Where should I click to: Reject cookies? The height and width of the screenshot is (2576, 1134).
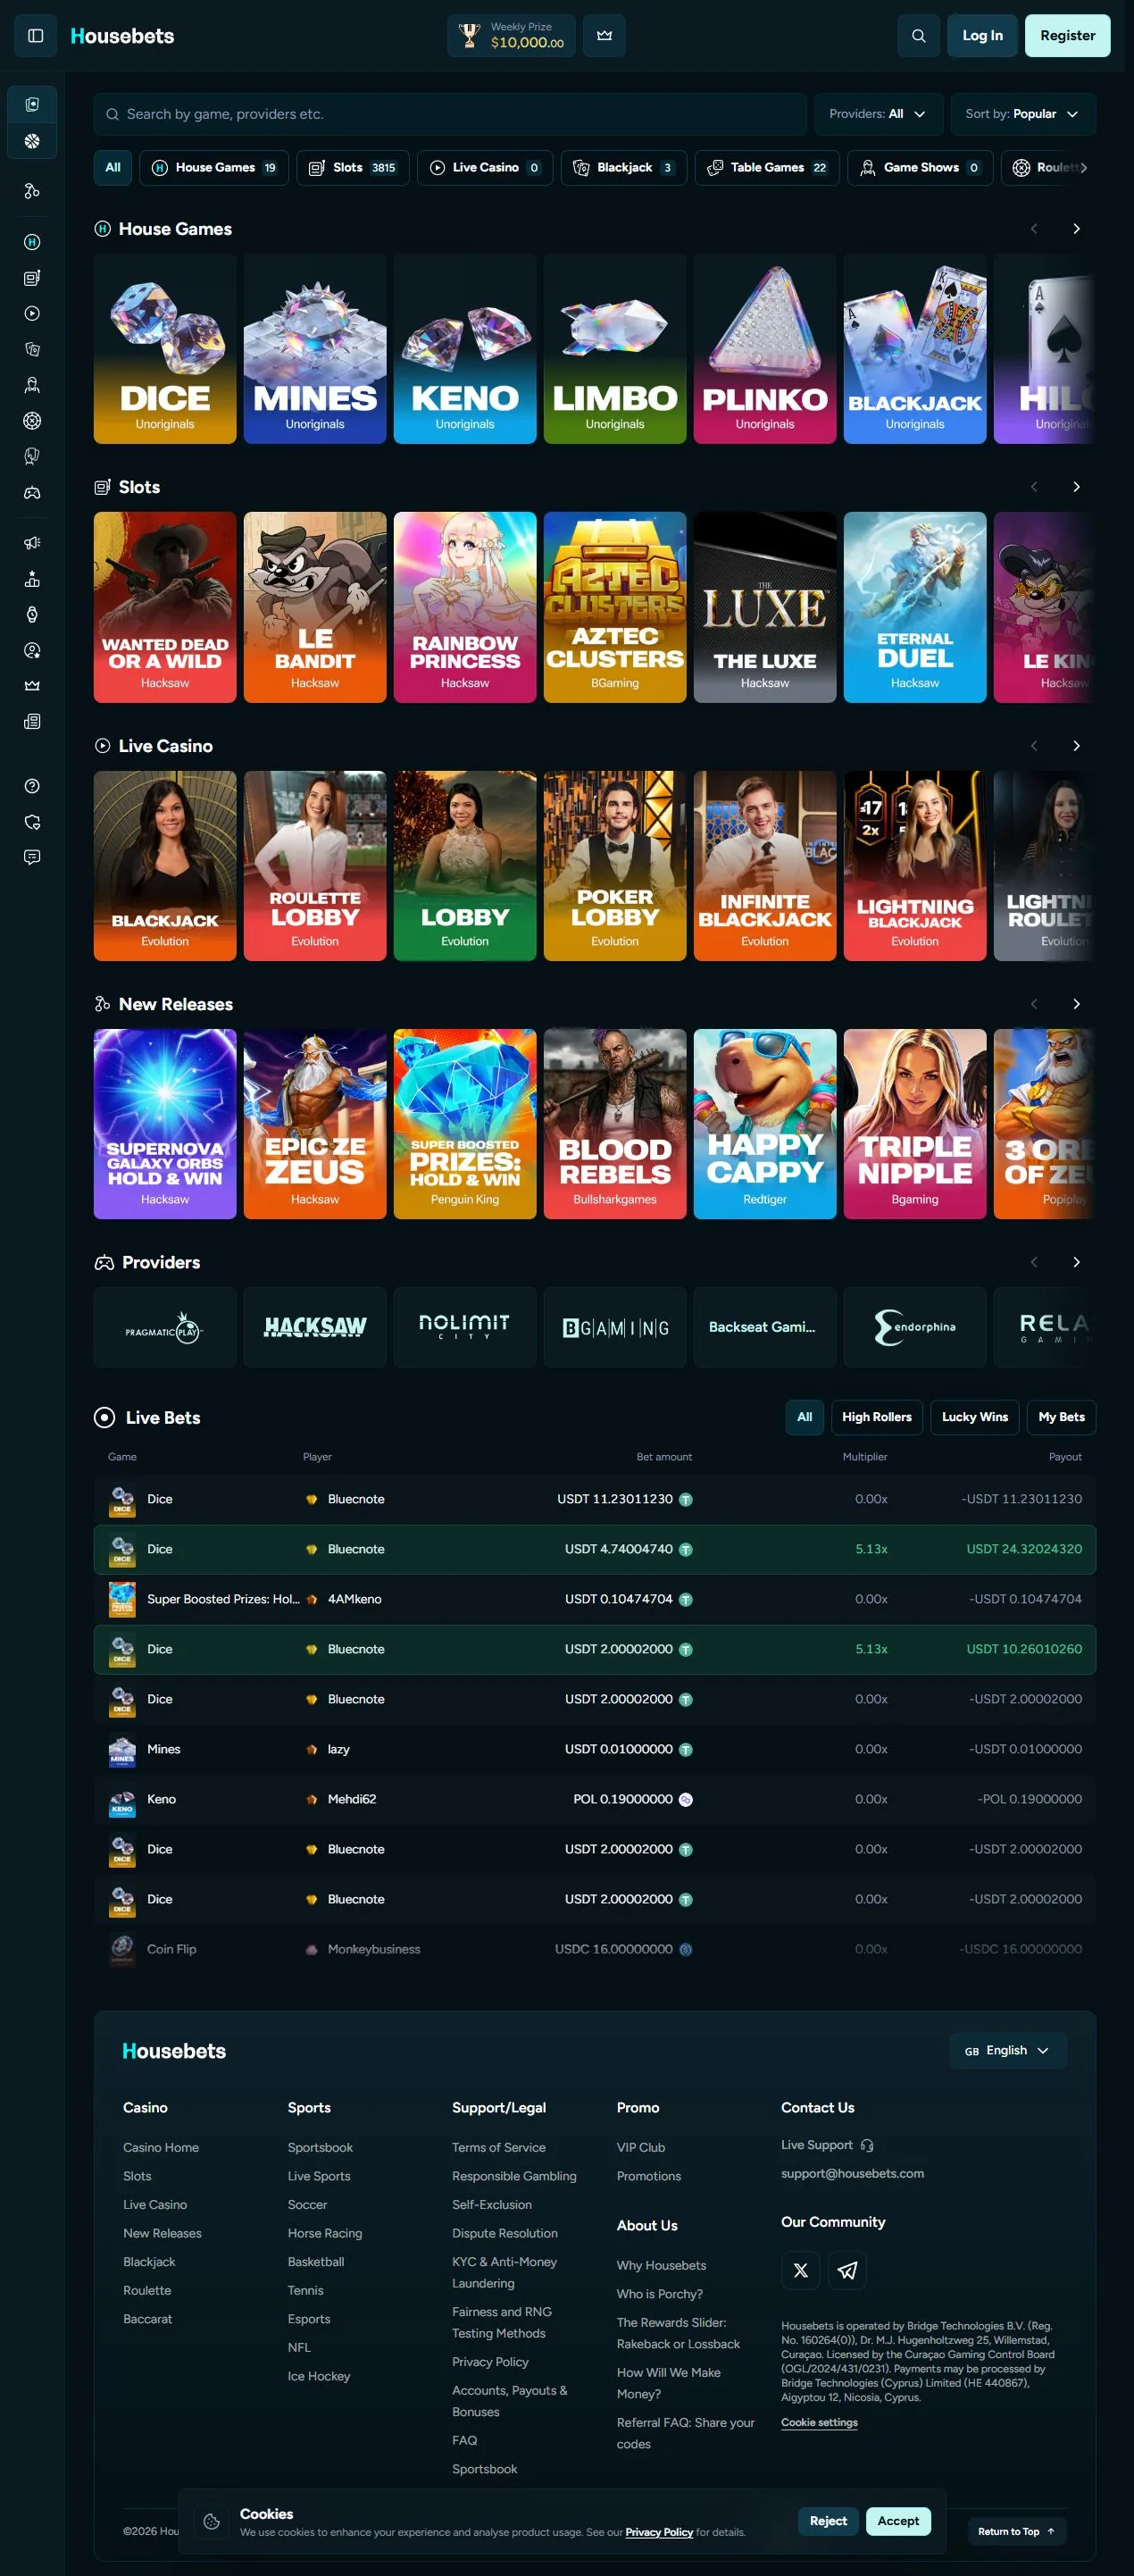(827, 2521)
